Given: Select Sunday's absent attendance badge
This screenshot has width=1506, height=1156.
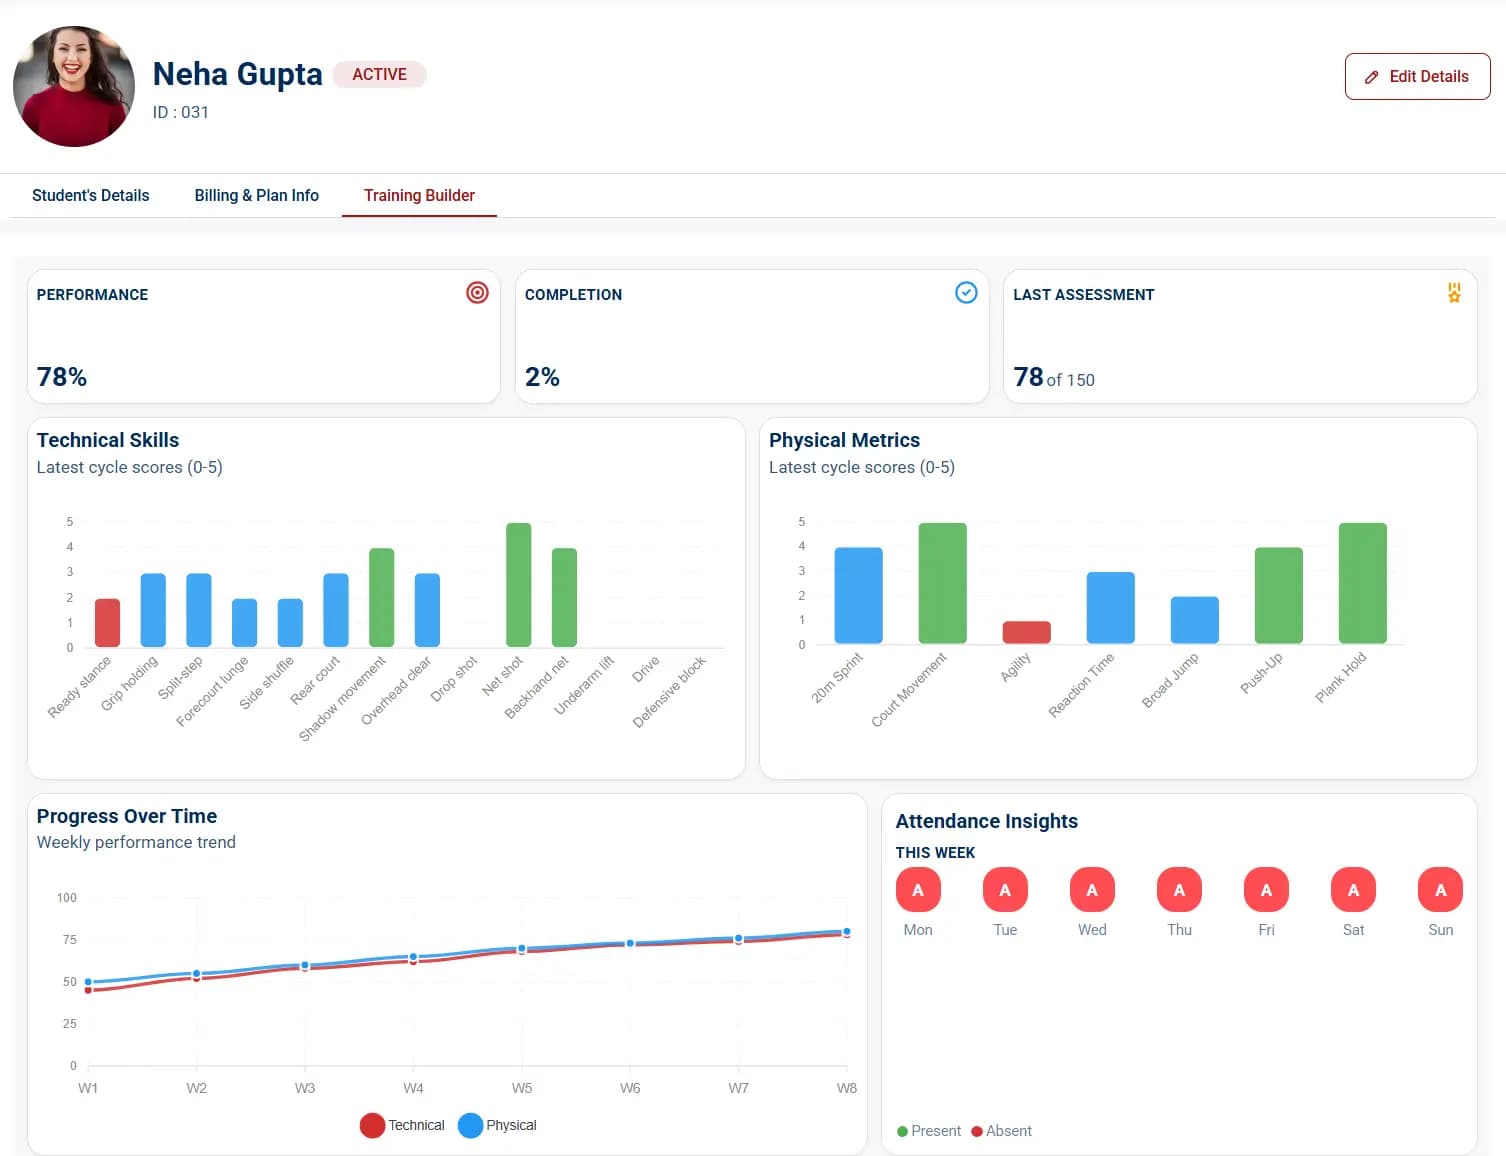Looking at the screenshot, I should click(x=1440, y=889).
